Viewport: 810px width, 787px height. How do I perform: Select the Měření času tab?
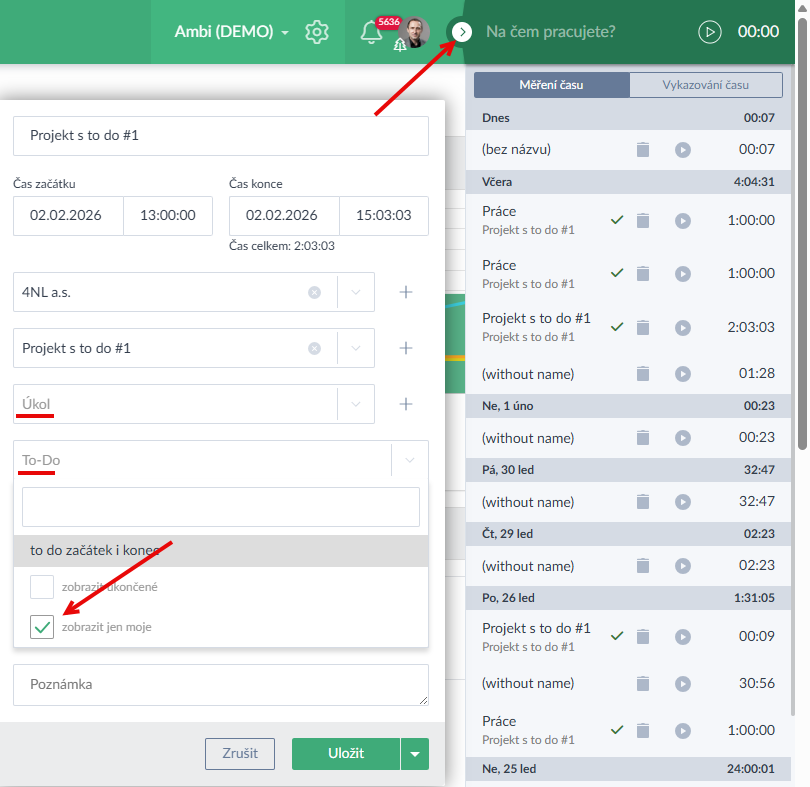click(551, 85)
